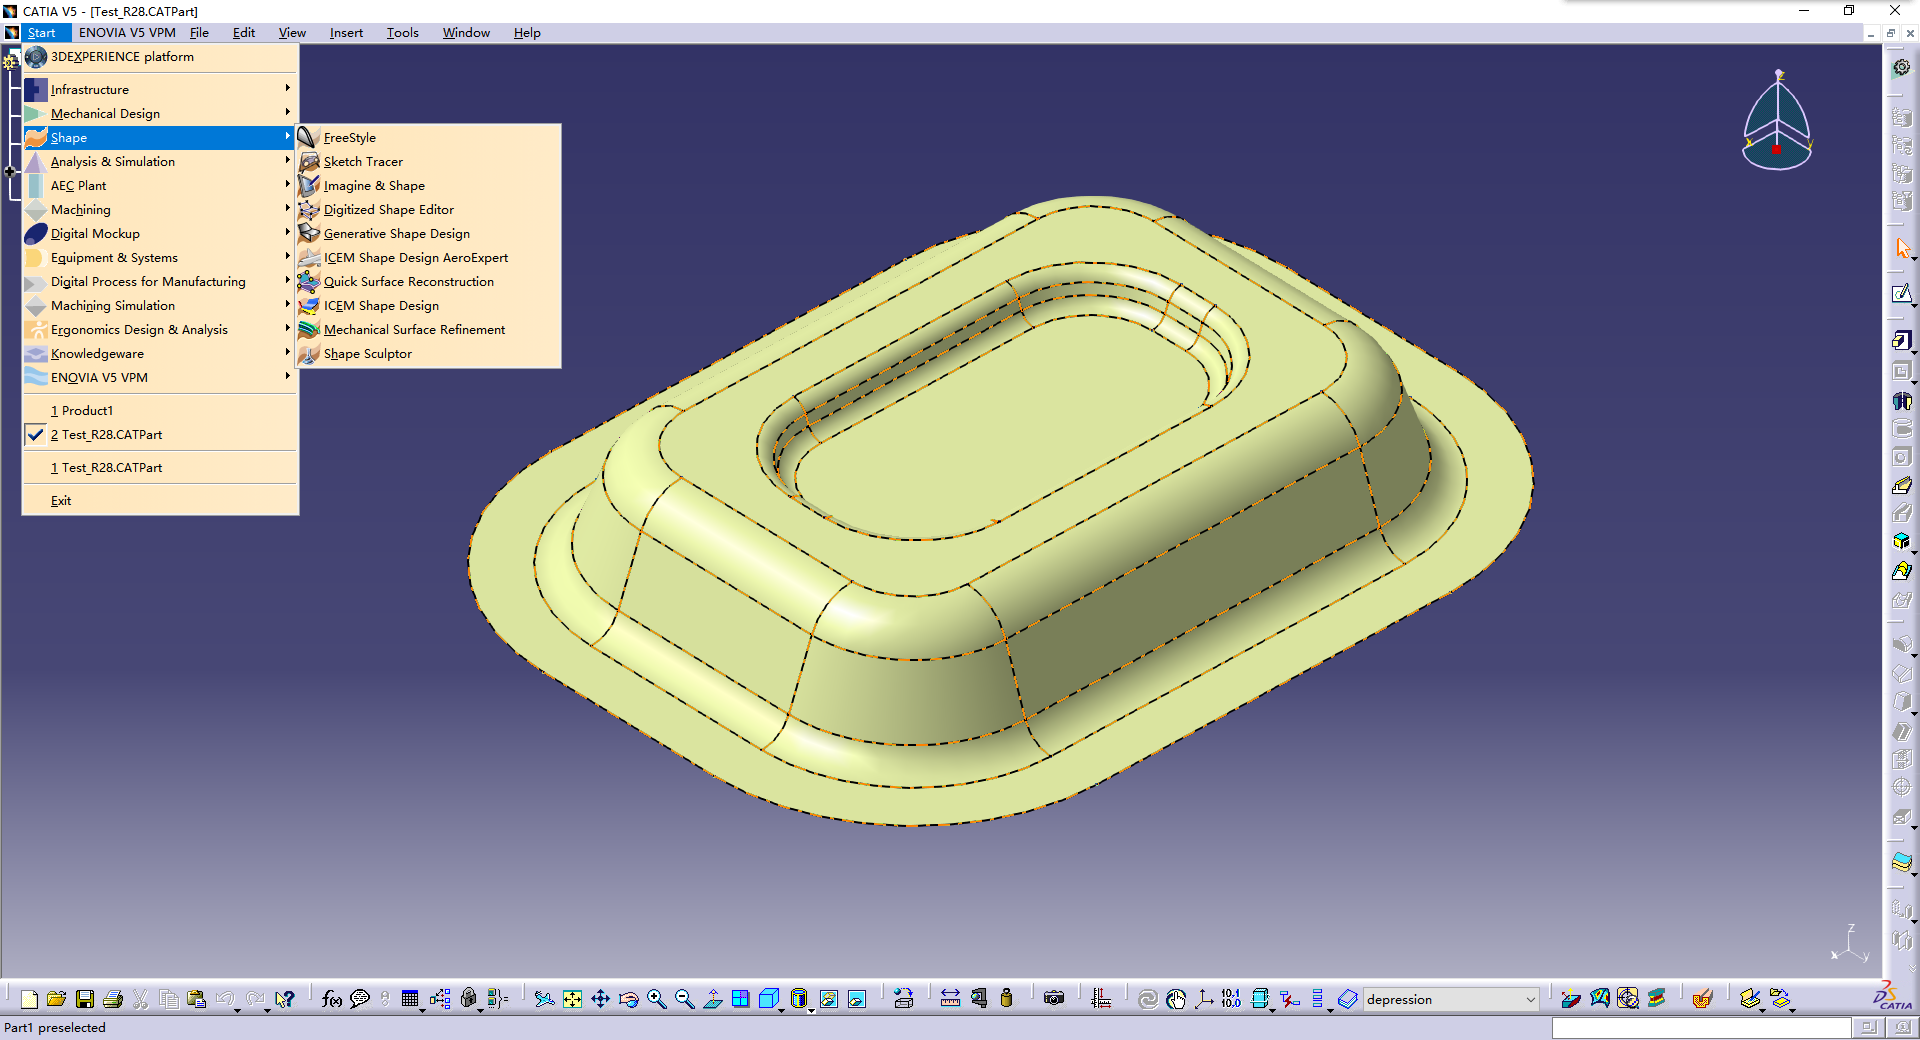Open the Formula f(x) tool

coord(332,999)
